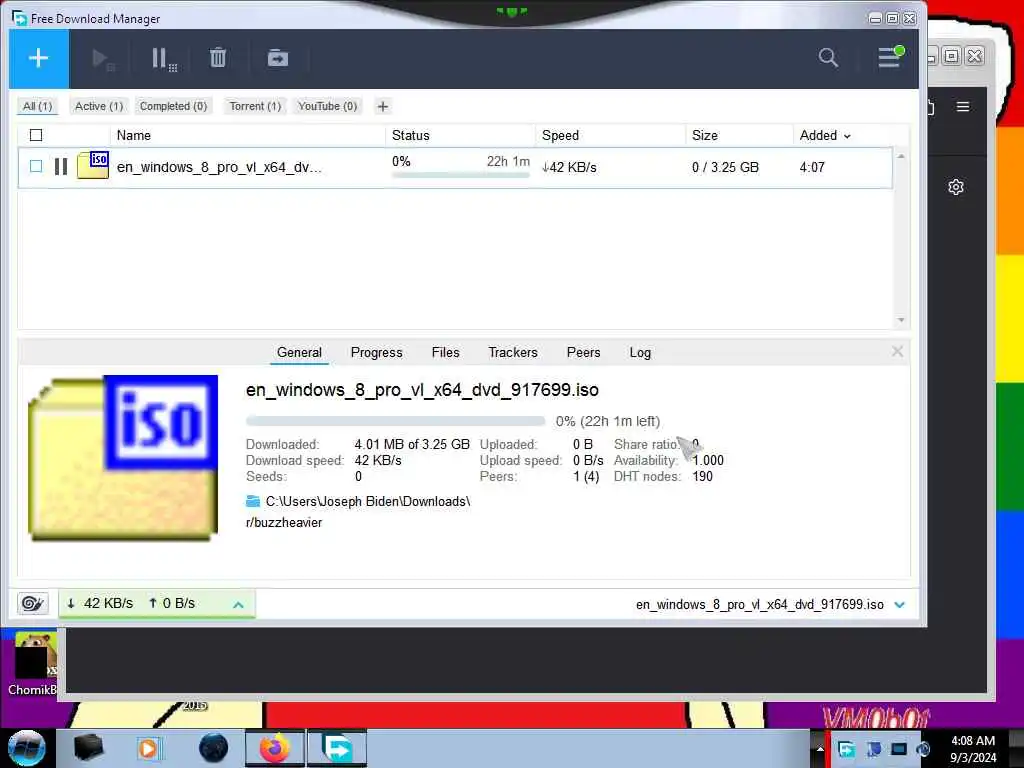Open ChomikB desktop shortcut icon
This screenshot has width=1024, height=768.
(x=34, y=664)
